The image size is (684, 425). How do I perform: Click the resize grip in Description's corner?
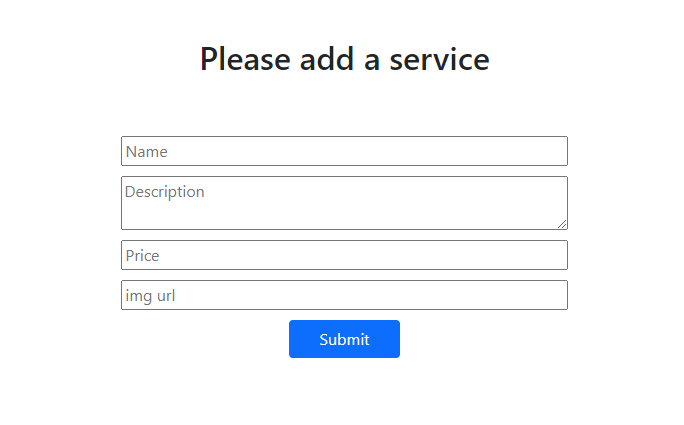[563, 225]
